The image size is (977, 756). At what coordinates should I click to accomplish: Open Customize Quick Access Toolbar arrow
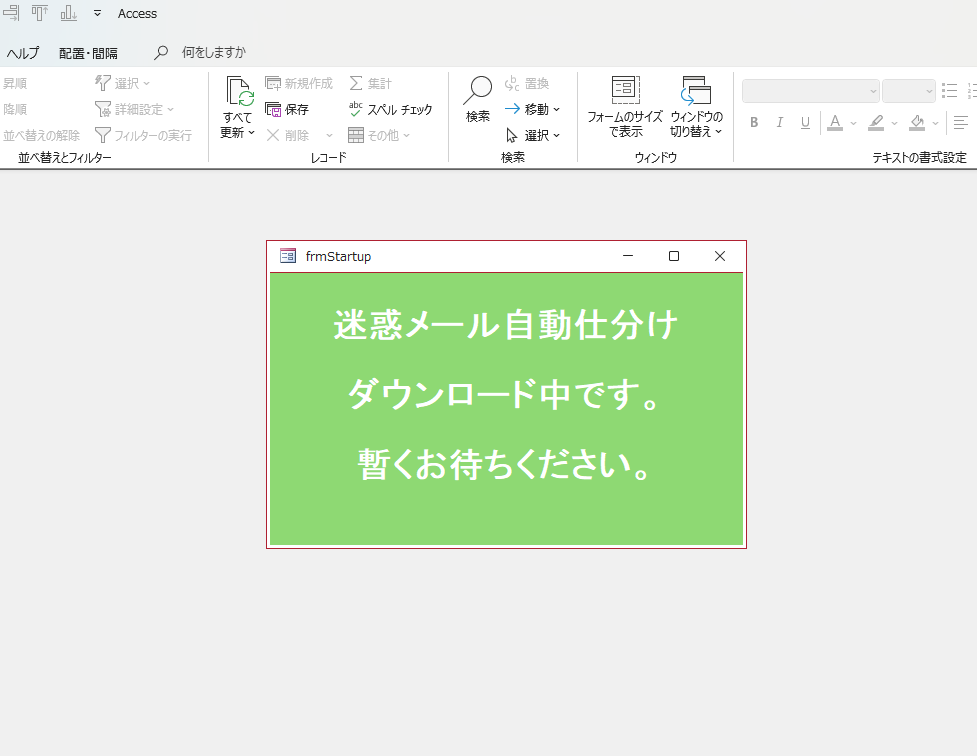pyautogui.click(x=97, y=14)
